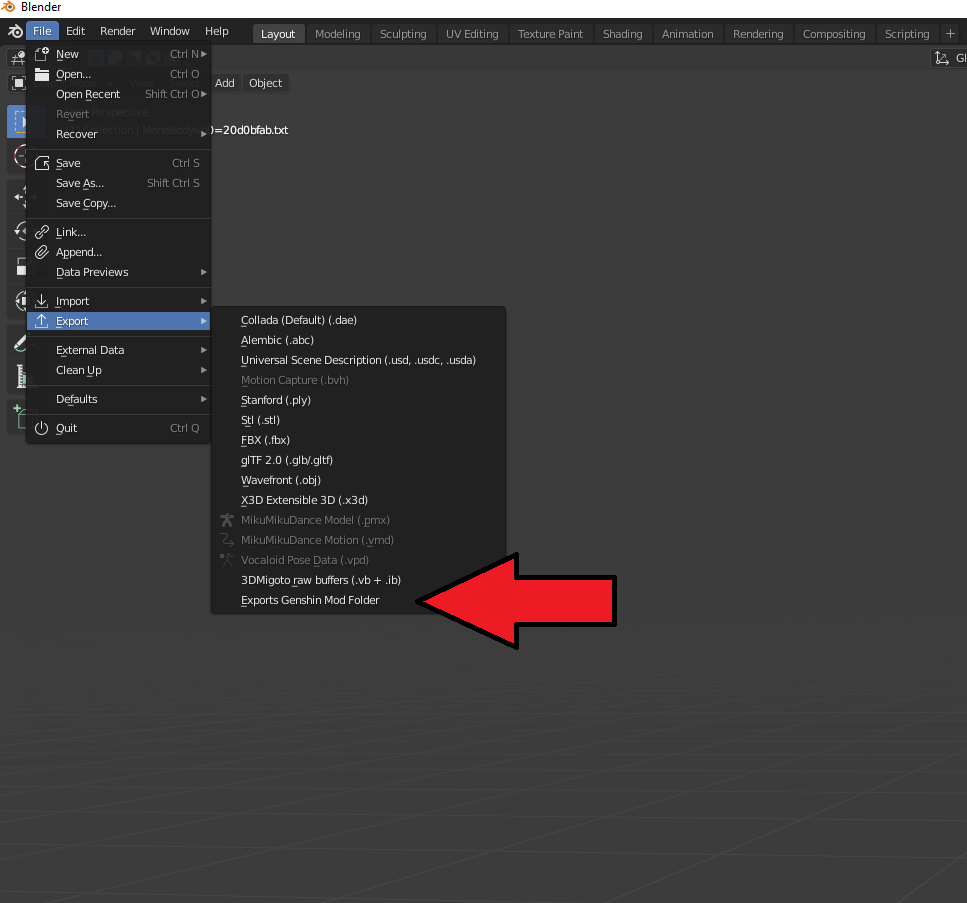Switch to the Shading workspace tab
Image resolution: width=967 pixels, height=903 pixels.
(x=622, y=34)
